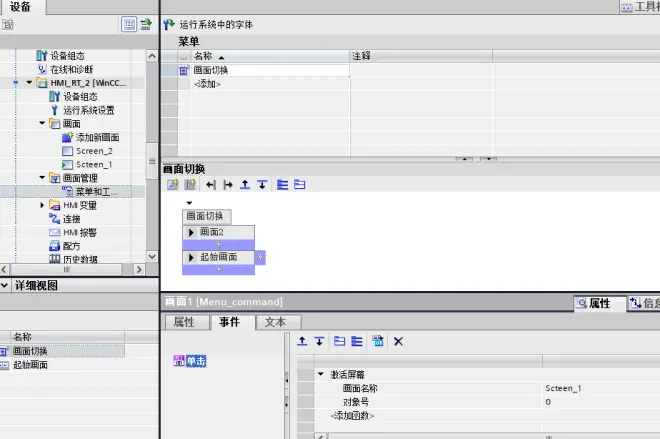Click the move-right icon in menu editor toolbar
The image size is (660, 439).
click(228, 185)
